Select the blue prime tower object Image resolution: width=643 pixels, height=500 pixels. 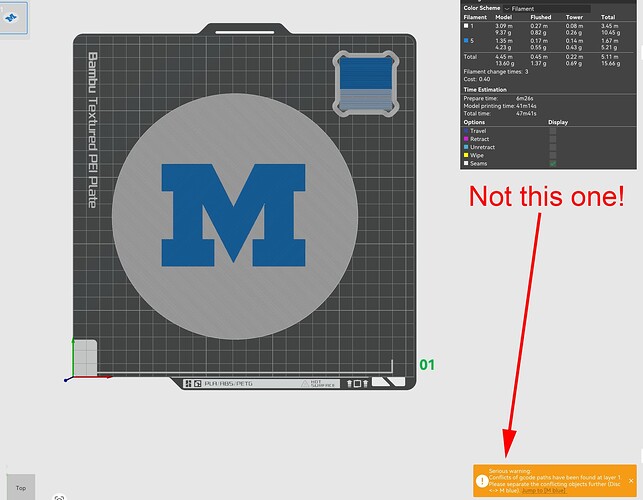pos(366,84)
